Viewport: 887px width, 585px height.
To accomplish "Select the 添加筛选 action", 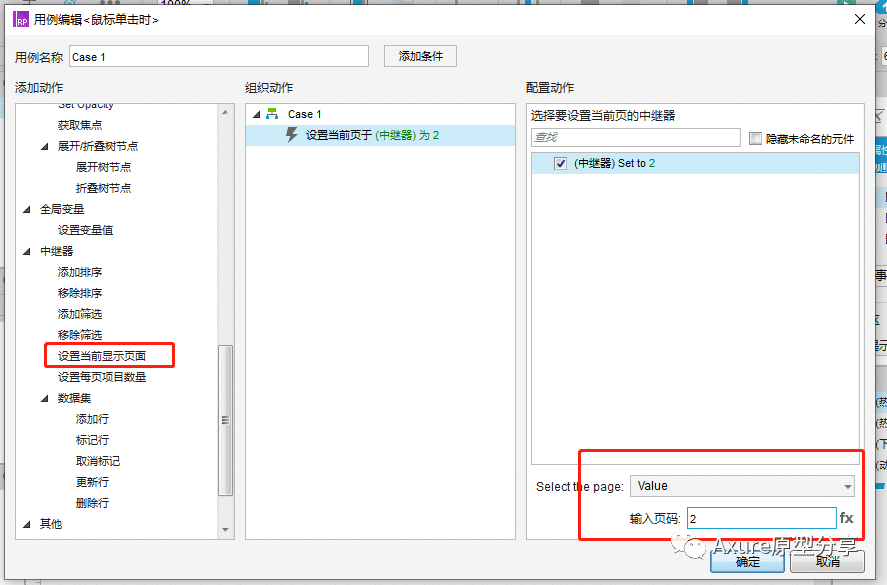I will tap(80, 314).
